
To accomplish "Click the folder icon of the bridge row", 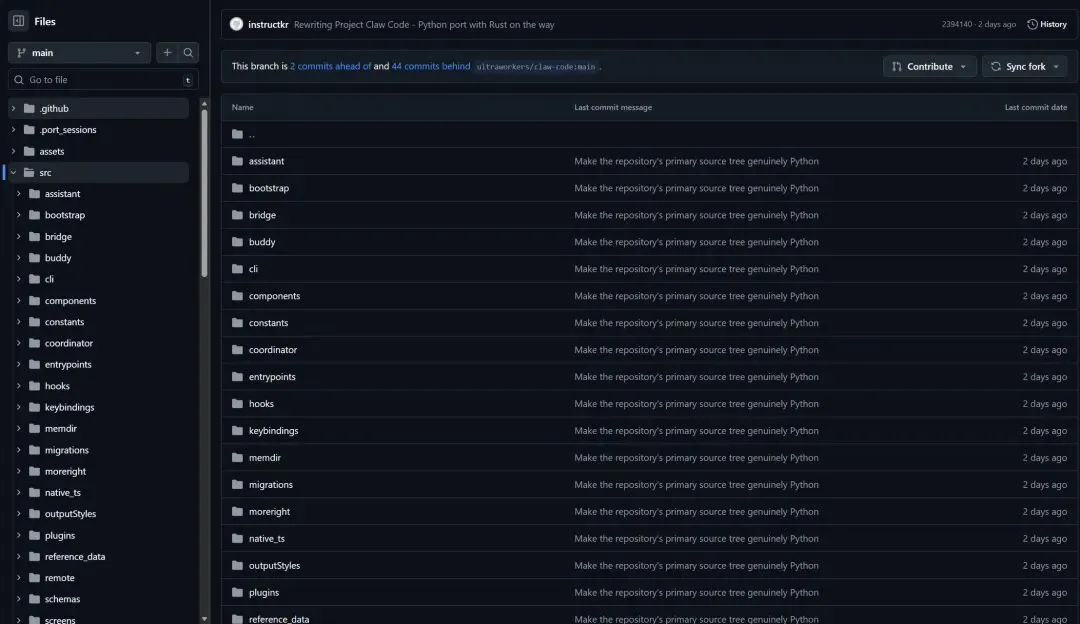I will [238, 215].
